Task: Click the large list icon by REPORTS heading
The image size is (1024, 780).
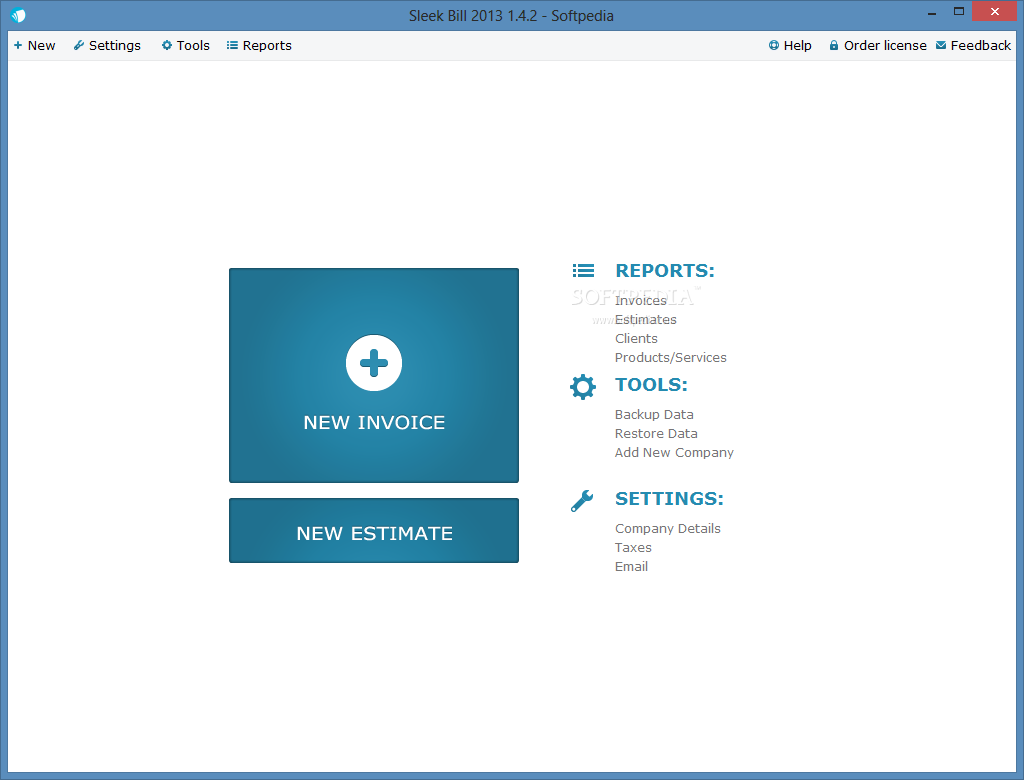Action: (x=583, y=270)
